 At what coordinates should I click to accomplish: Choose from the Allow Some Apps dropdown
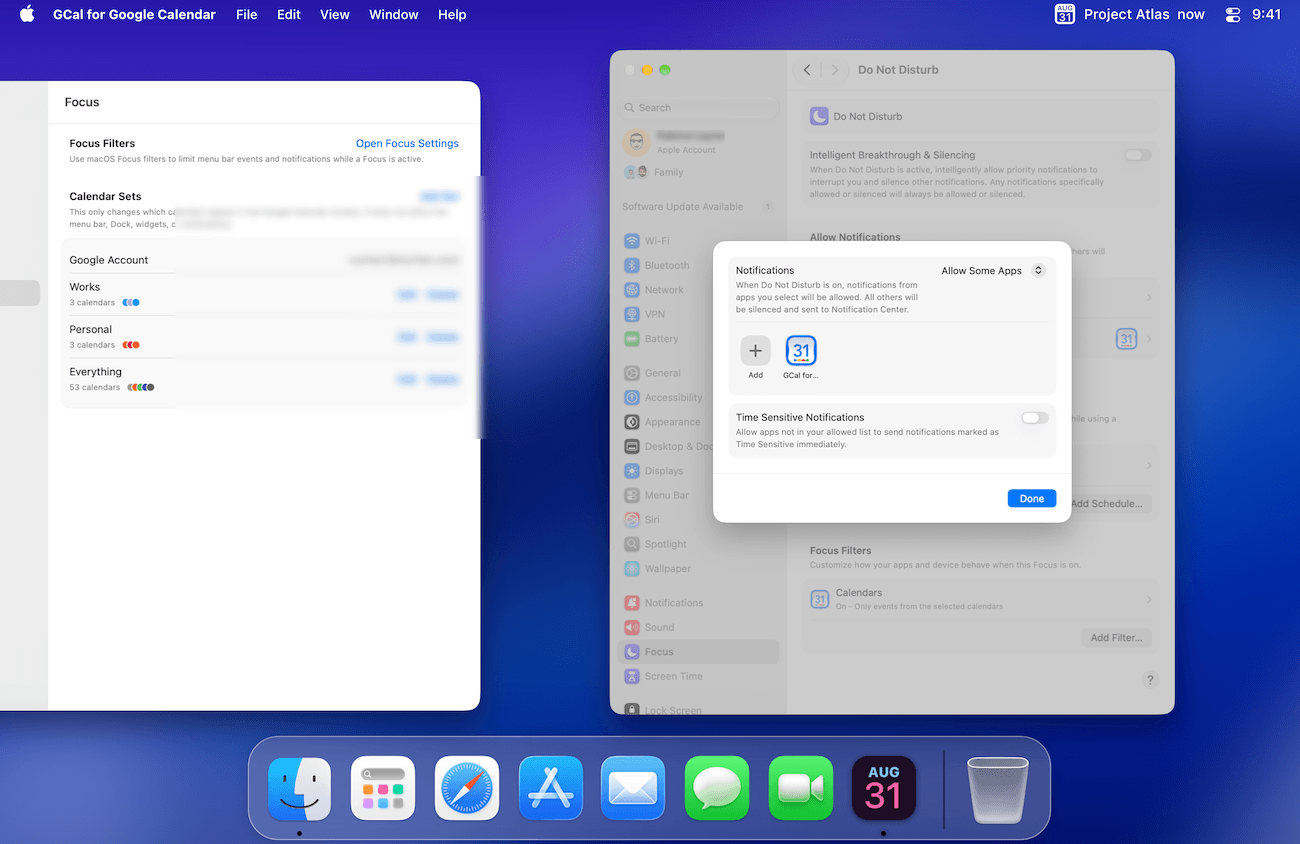point(993,271)
